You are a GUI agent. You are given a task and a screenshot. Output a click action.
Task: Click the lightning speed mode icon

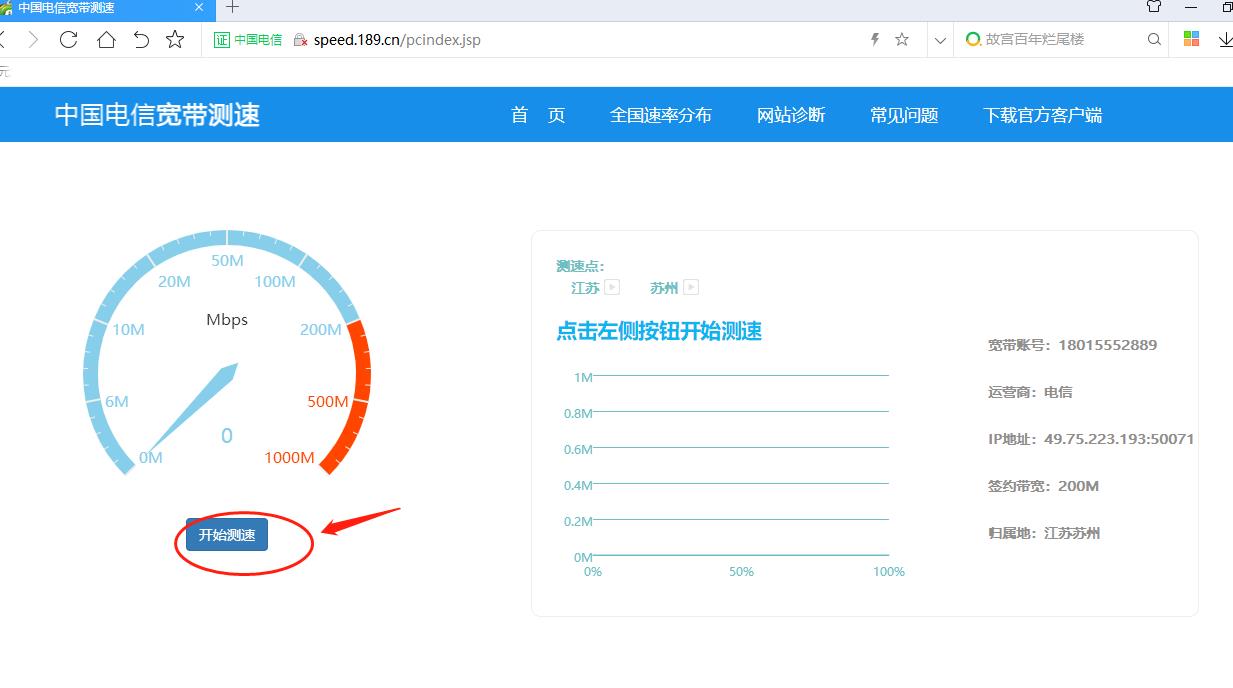[x=875, y=40]
